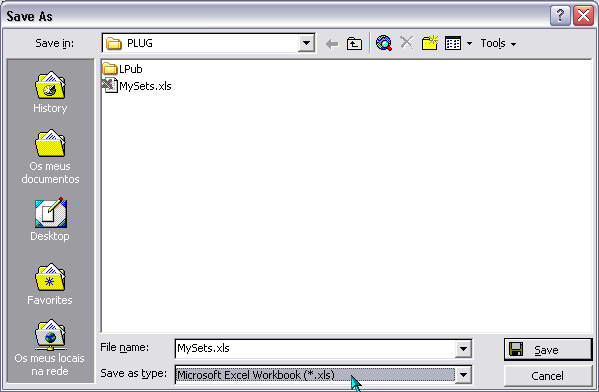Open the History places shortcut
This screenshot has height=392, width=599.
tap(50, 92)
